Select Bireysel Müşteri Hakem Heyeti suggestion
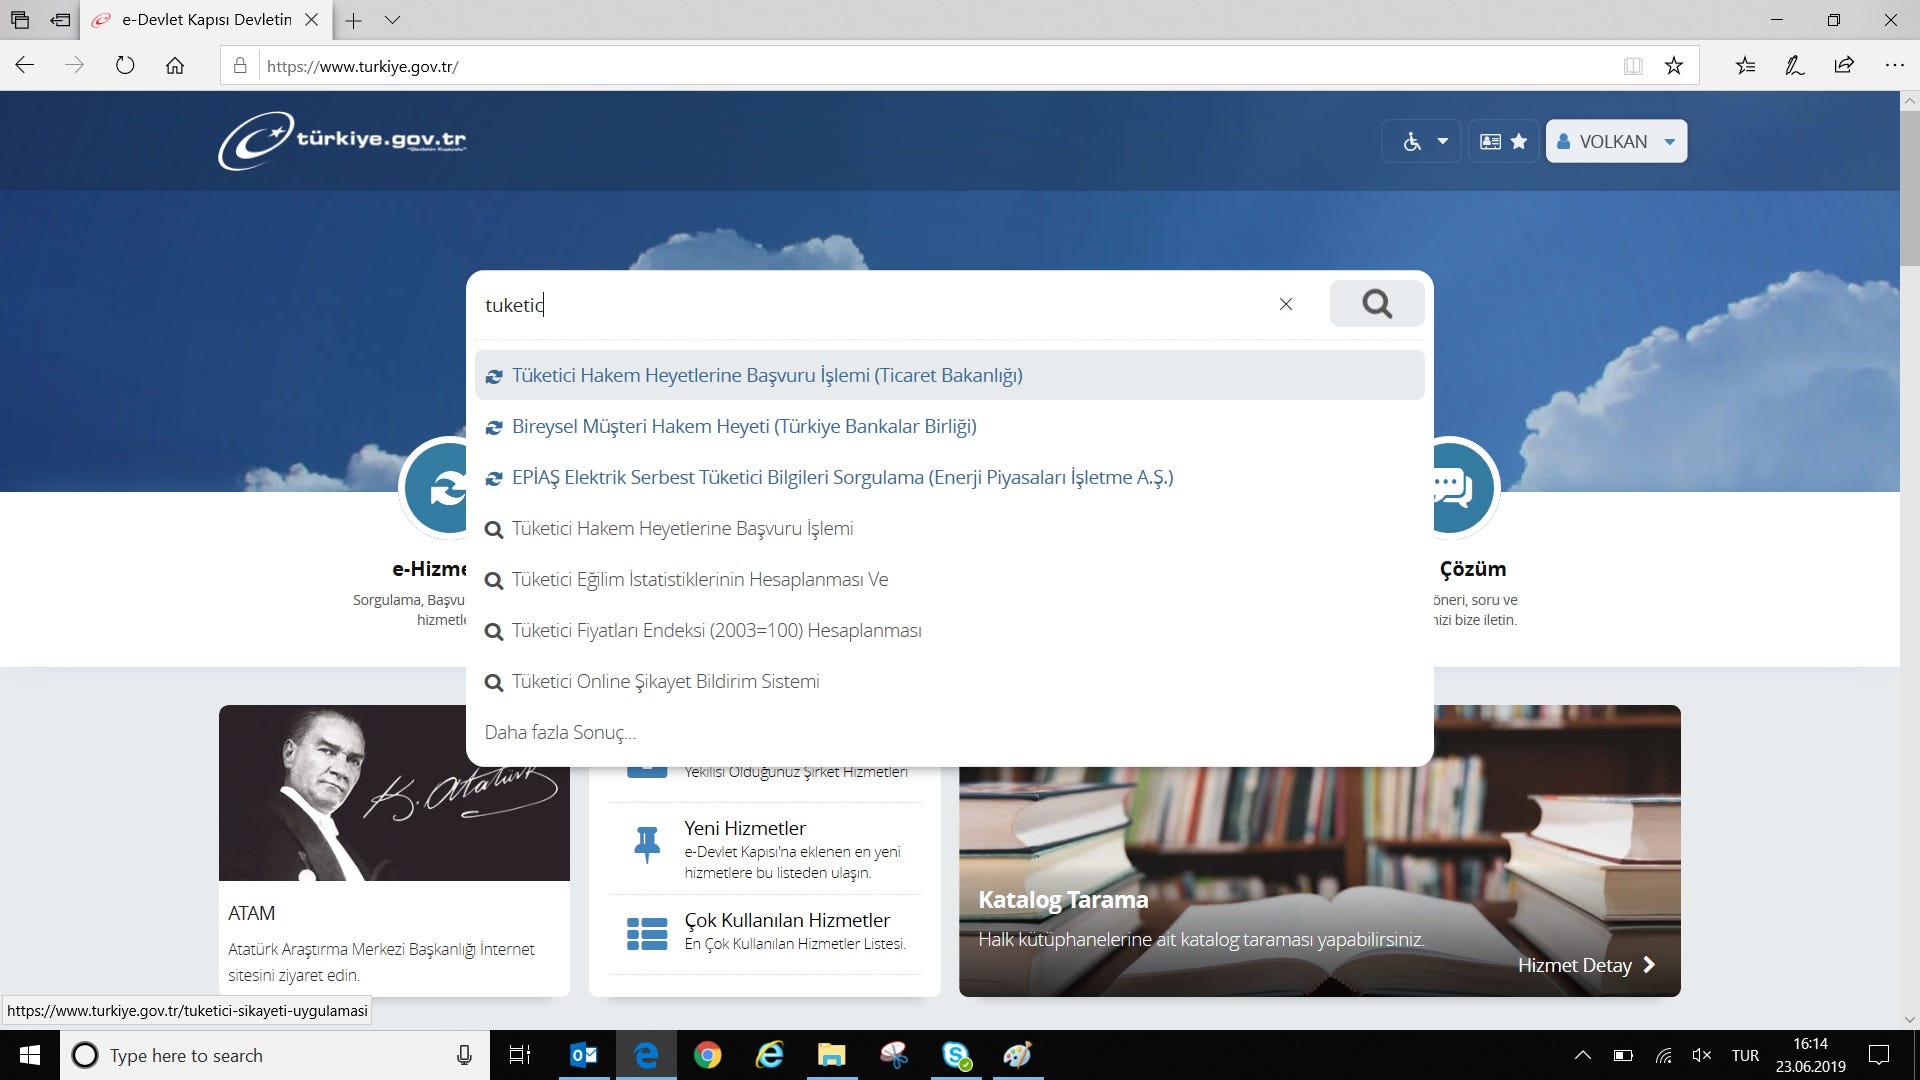This screenshot has width=1920, height=1080. click(950, 426)
